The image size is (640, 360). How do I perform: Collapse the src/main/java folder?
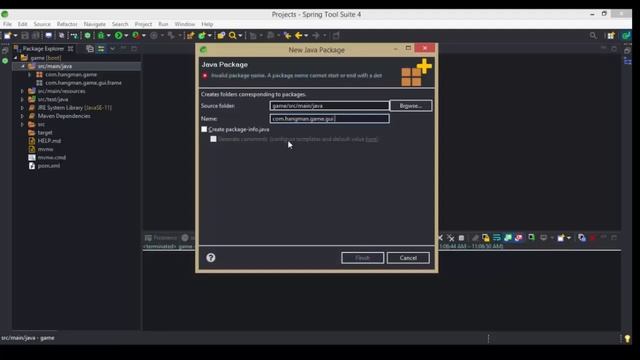click(23, 66)
